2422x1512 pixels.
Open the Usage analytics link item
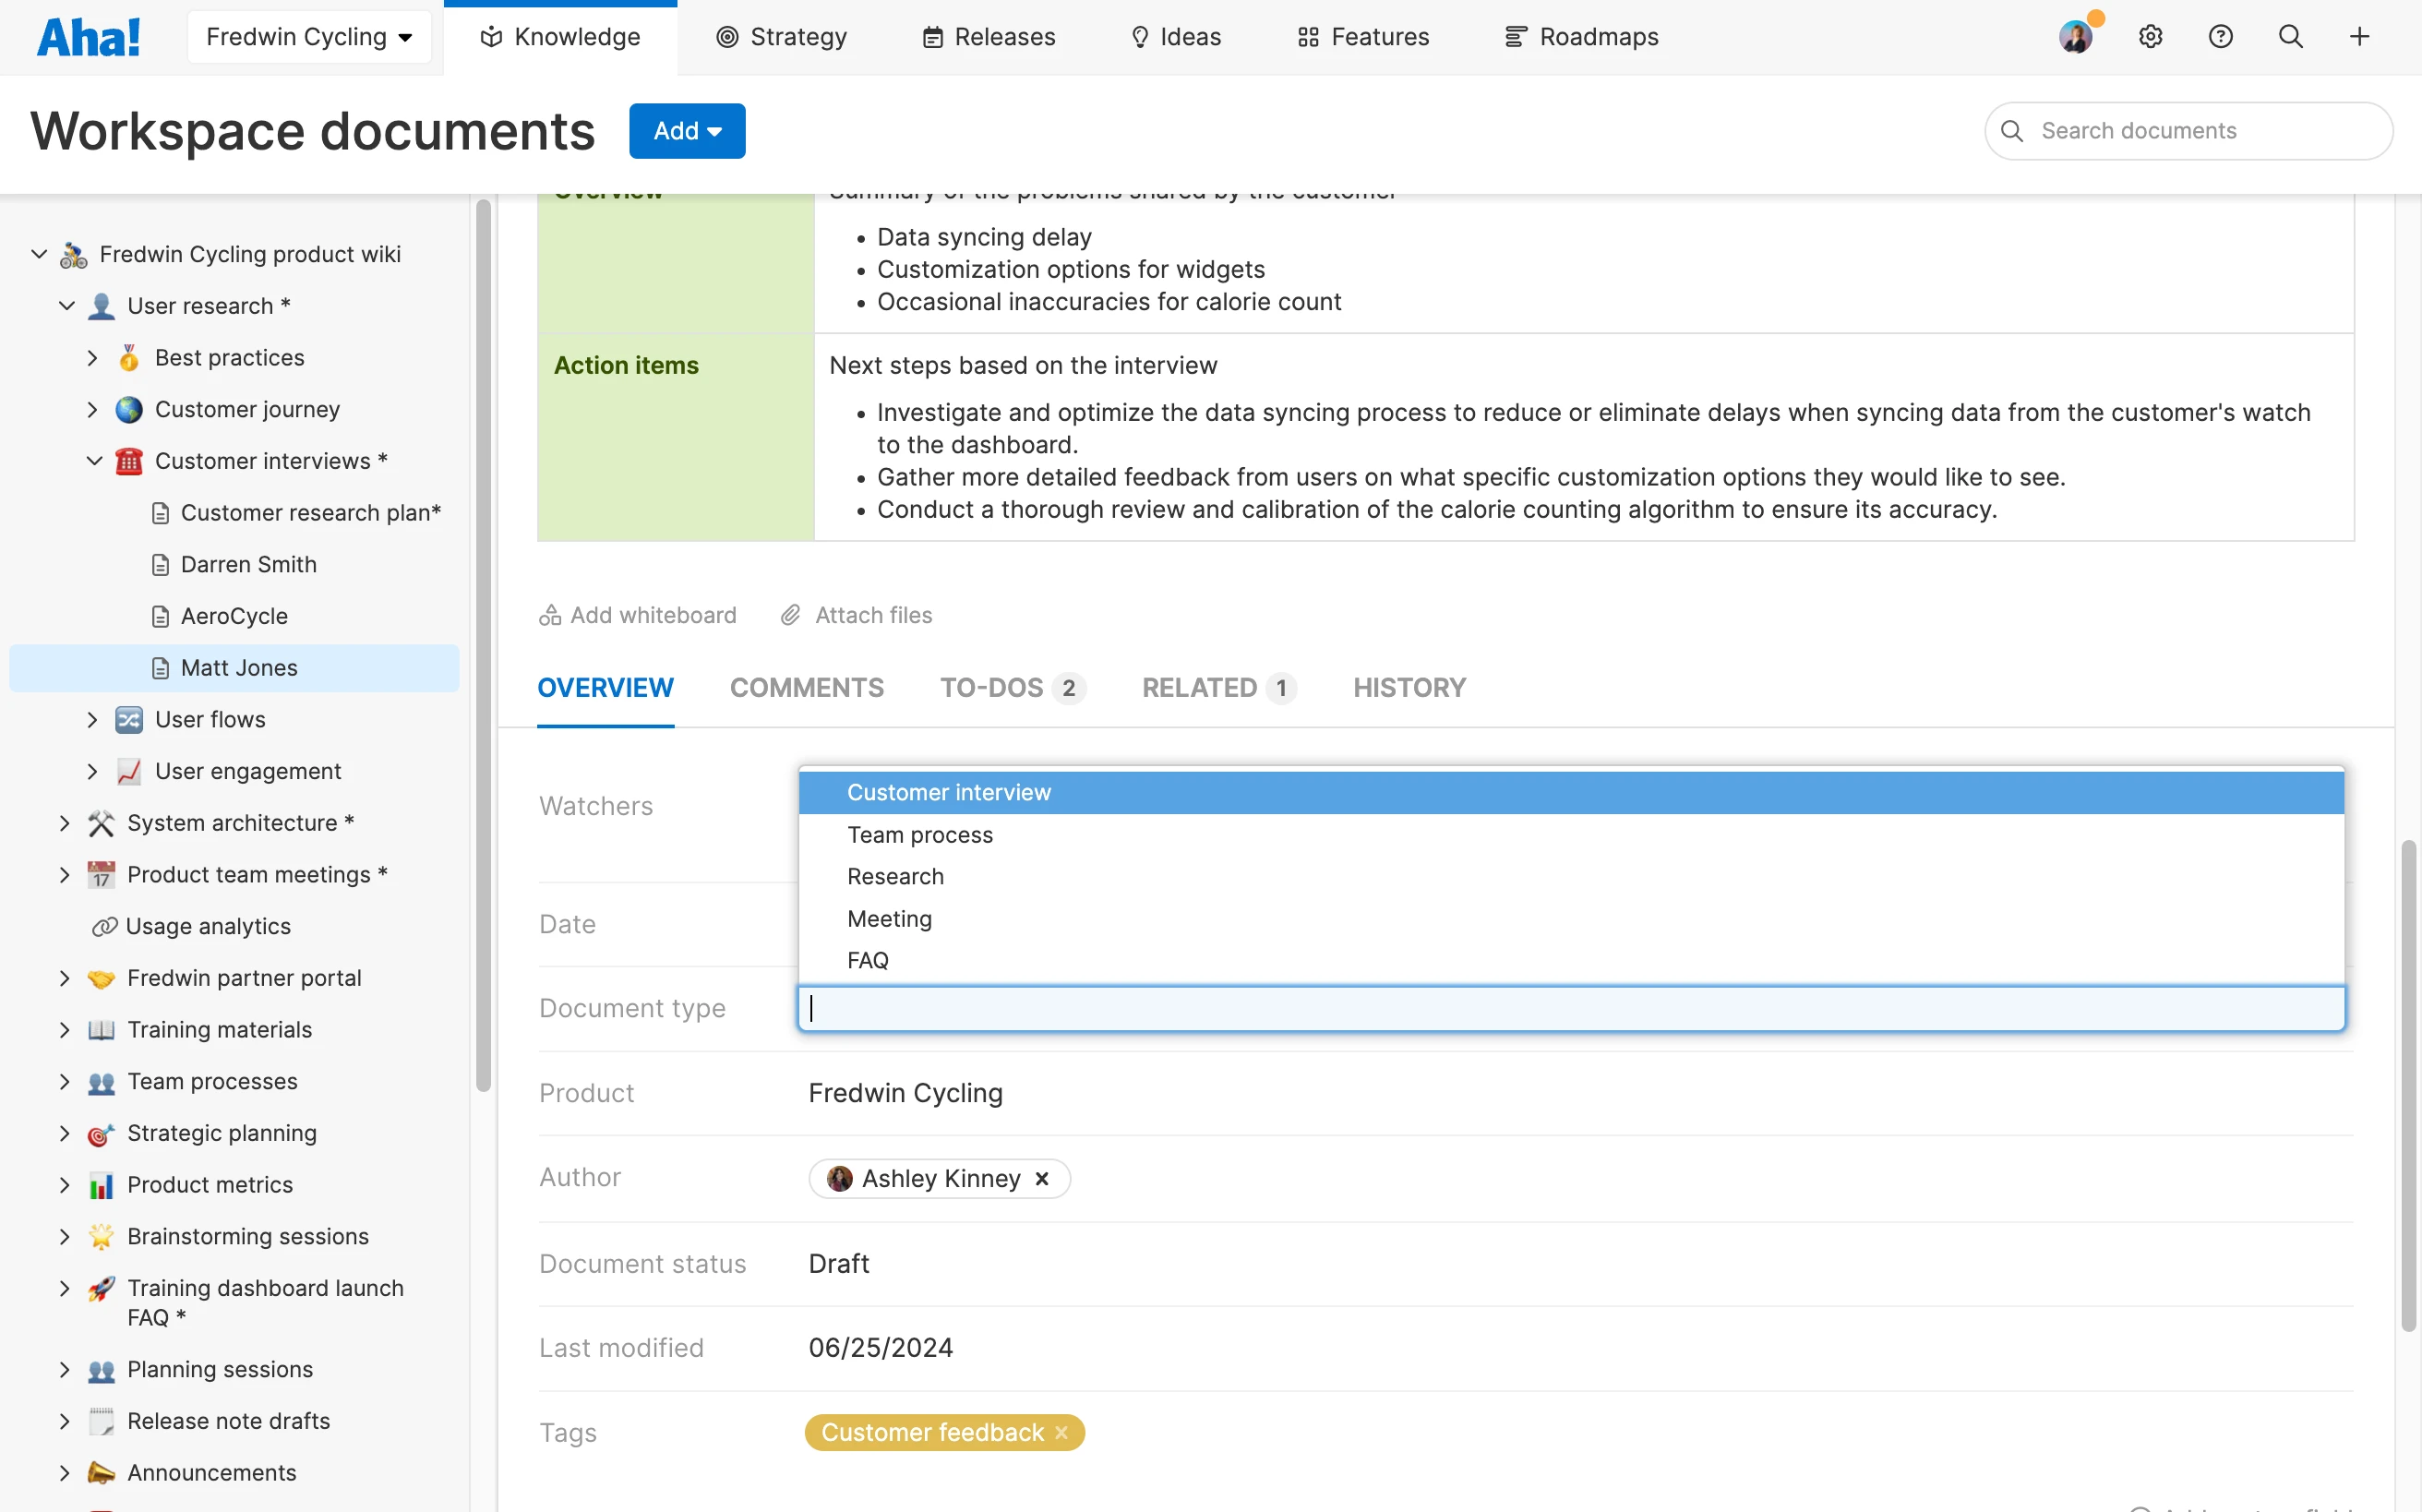coord(208,926)
